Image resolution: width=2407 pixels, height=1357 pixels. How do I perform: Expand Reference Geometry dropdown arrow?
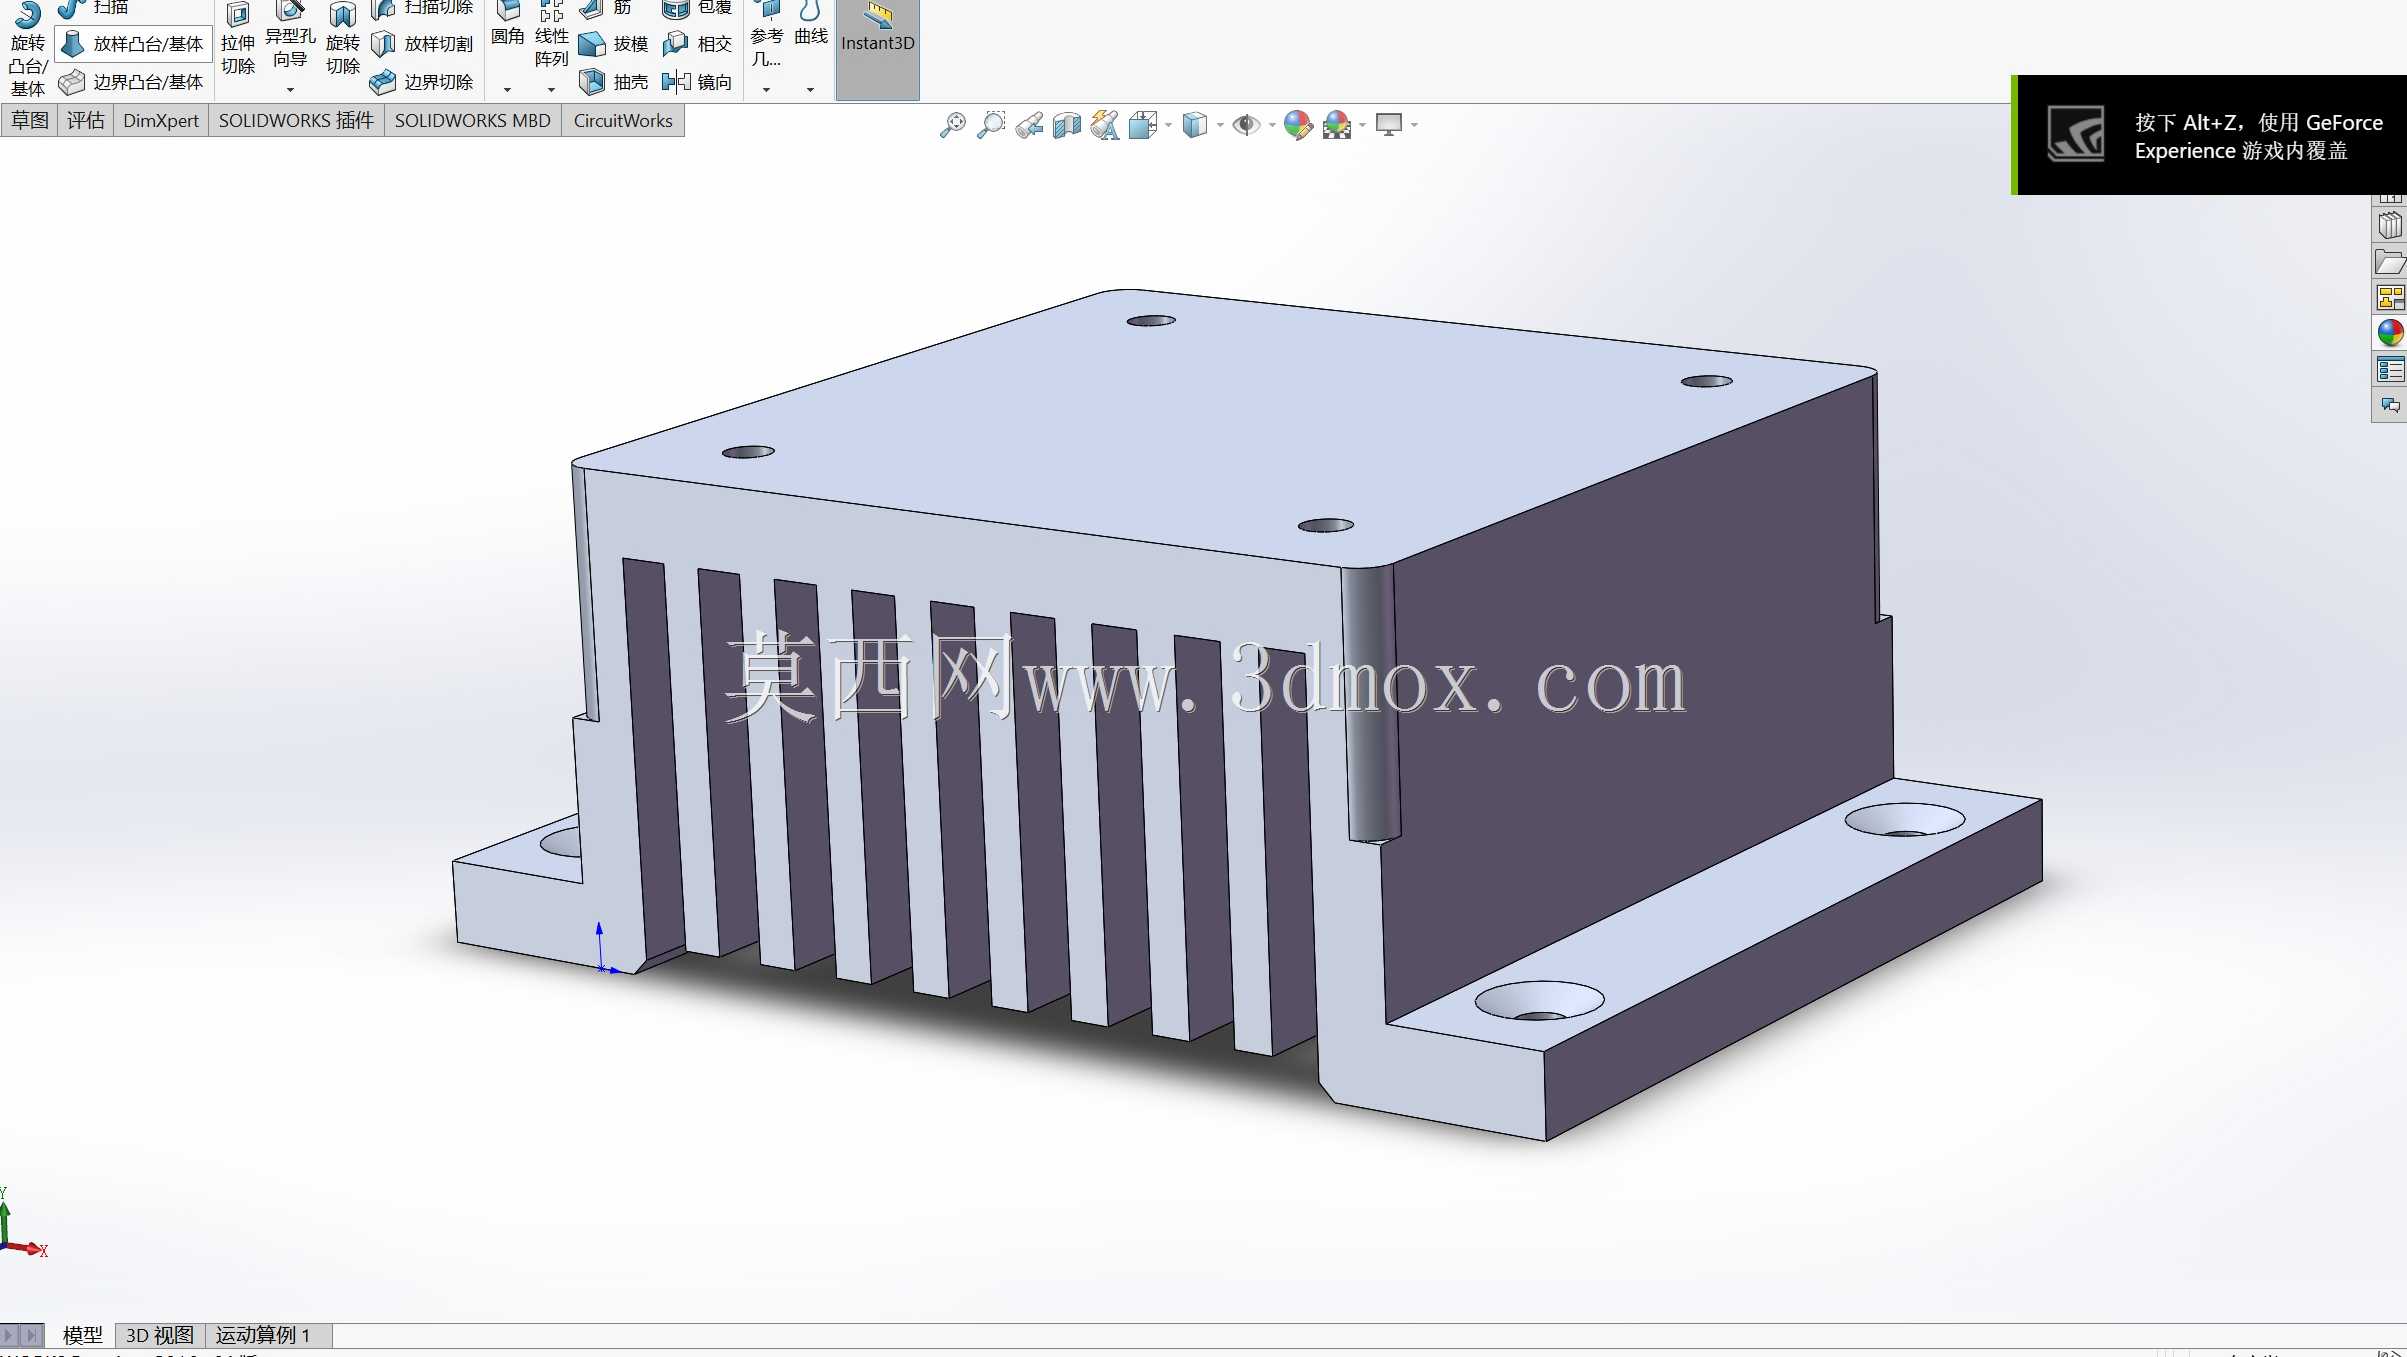pos(767,90)
